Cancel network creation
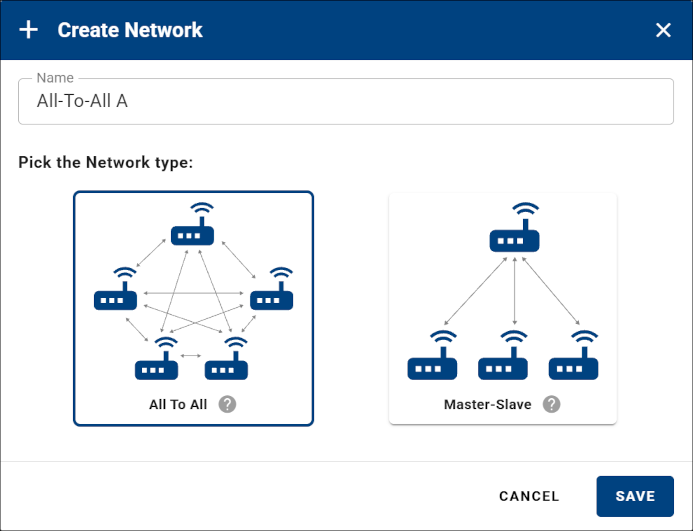This screenshot has height=531, width=693. [x=529, y=496]
